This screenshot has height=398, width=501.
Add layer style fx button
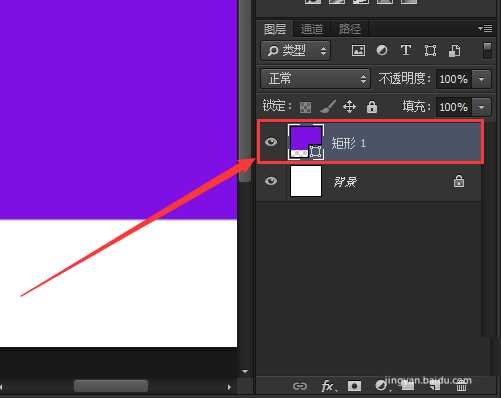click(x=328, y=386)
